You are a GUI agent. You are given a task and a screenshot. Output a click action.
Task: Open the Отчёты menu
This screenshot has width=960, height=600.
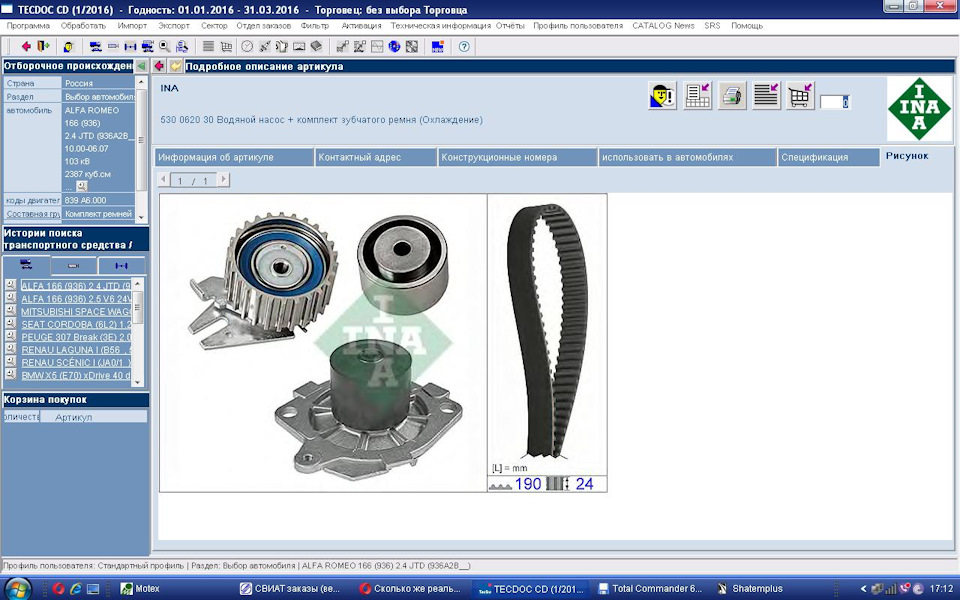click(x=510, y=25)
